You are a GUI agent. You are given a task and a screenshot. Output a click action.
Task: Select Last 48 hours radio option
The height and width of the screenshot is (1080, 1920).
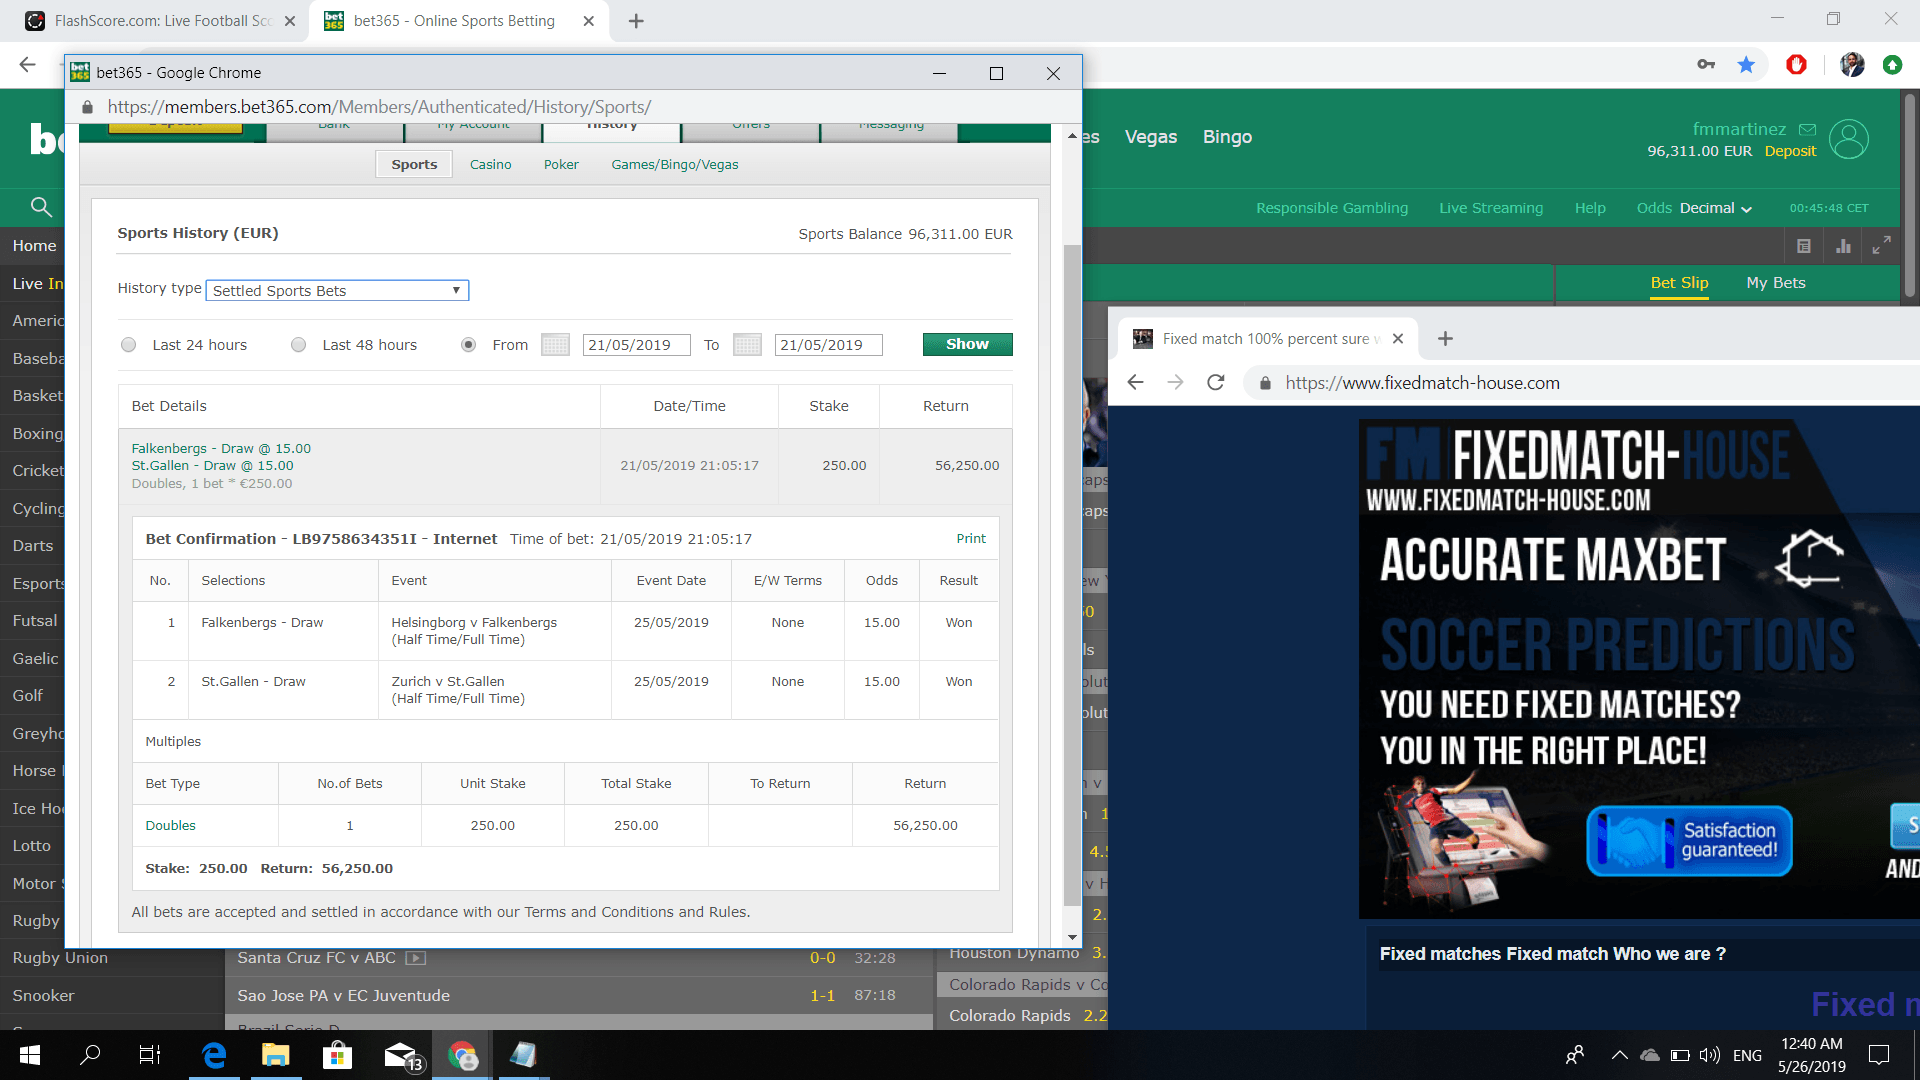click(x=298, y=345)
